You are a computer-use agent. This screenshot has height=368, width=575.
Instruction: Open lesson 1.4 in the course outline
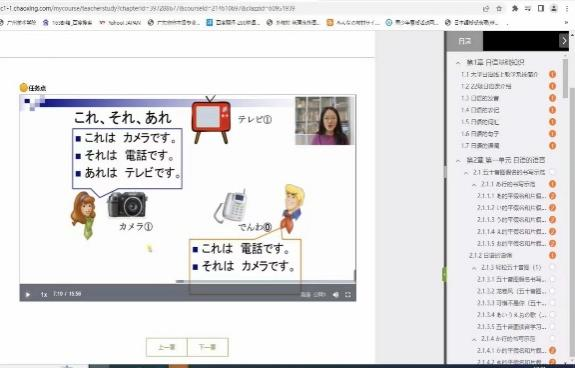(x=480, y=110)
